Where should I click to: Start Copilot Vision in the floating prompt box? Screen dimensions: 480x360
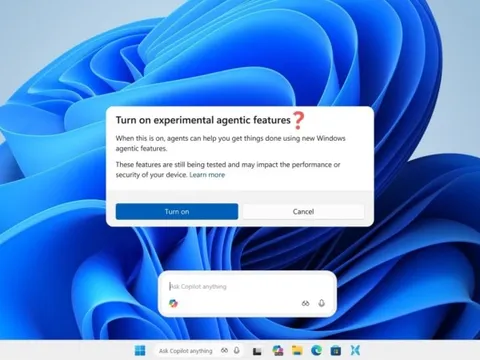(x=305, y=303)
